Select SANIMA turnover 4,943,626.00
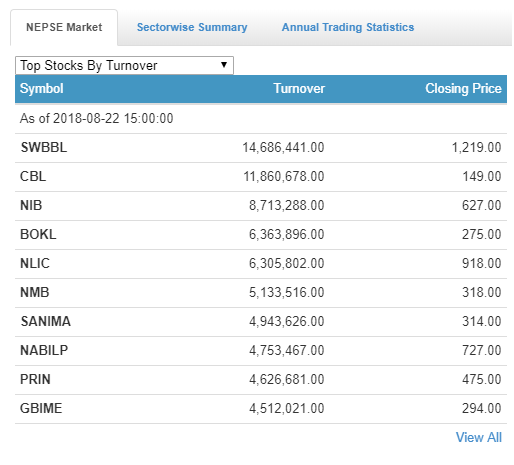 point(287,321)
